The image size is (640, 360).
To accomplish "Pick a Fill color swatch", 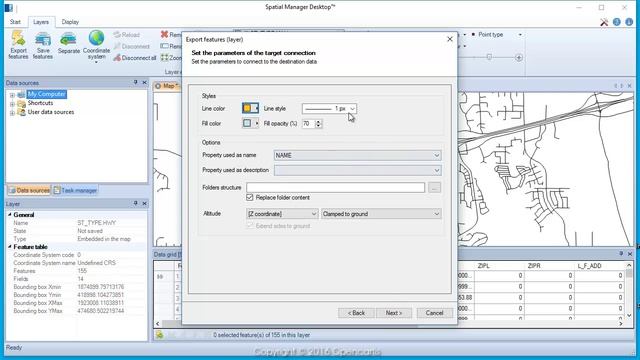I will pos(250,123).
